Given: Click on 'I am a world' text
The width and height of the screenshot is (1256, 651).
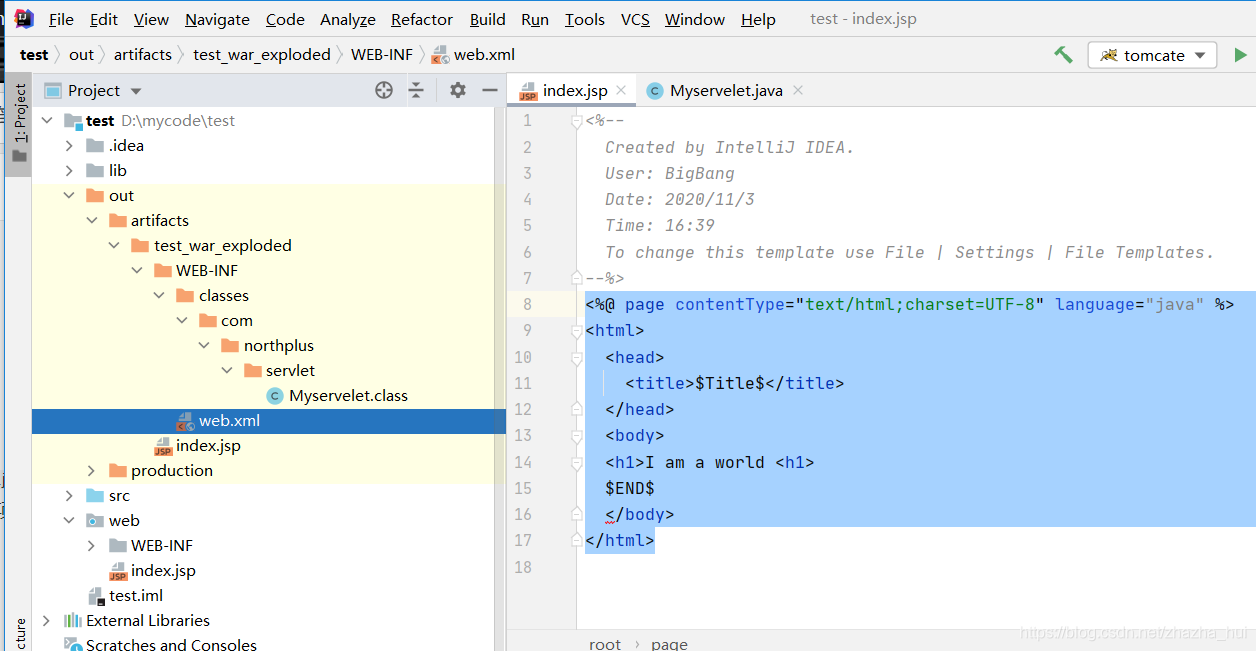Looking at the screenshot, I should pyautogui.click(x=705, y=463).
